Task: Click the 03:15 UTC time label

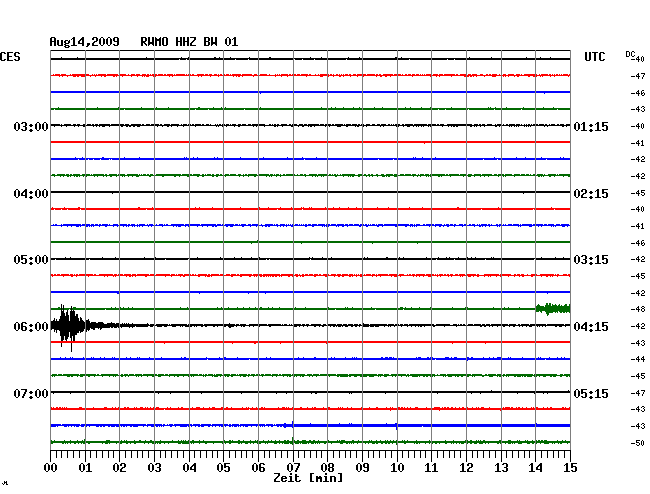Action: tap(591, 260)
